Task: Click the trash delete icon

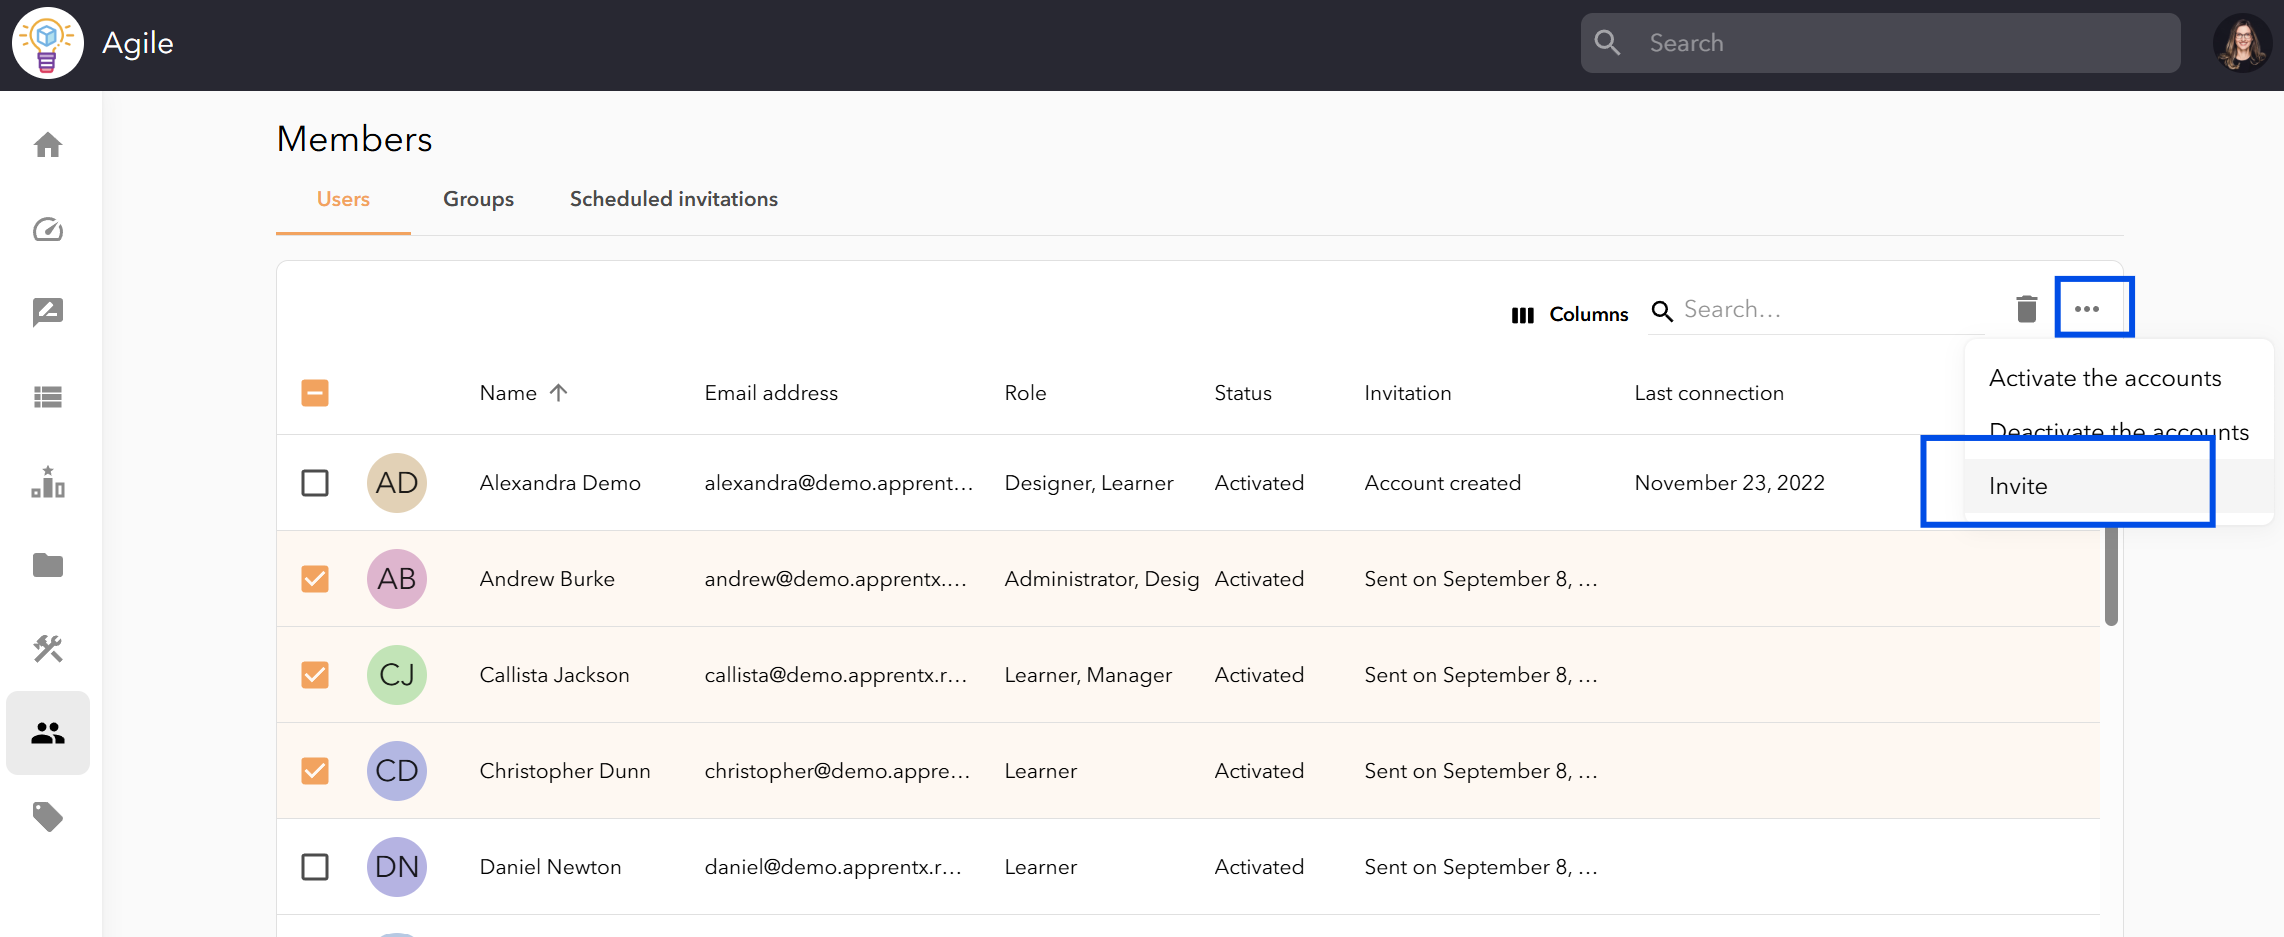Action: tap(2027, 309)
